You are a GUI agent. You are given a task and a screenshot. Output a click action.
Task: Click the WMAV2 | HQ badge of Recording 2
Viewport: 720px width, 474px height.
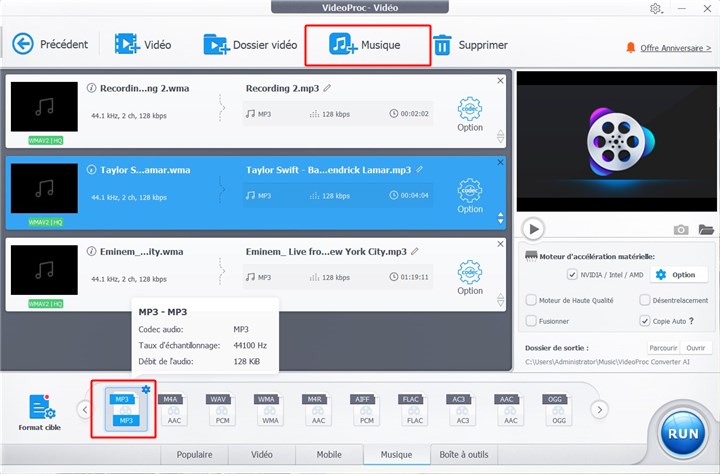click(45, 141)
